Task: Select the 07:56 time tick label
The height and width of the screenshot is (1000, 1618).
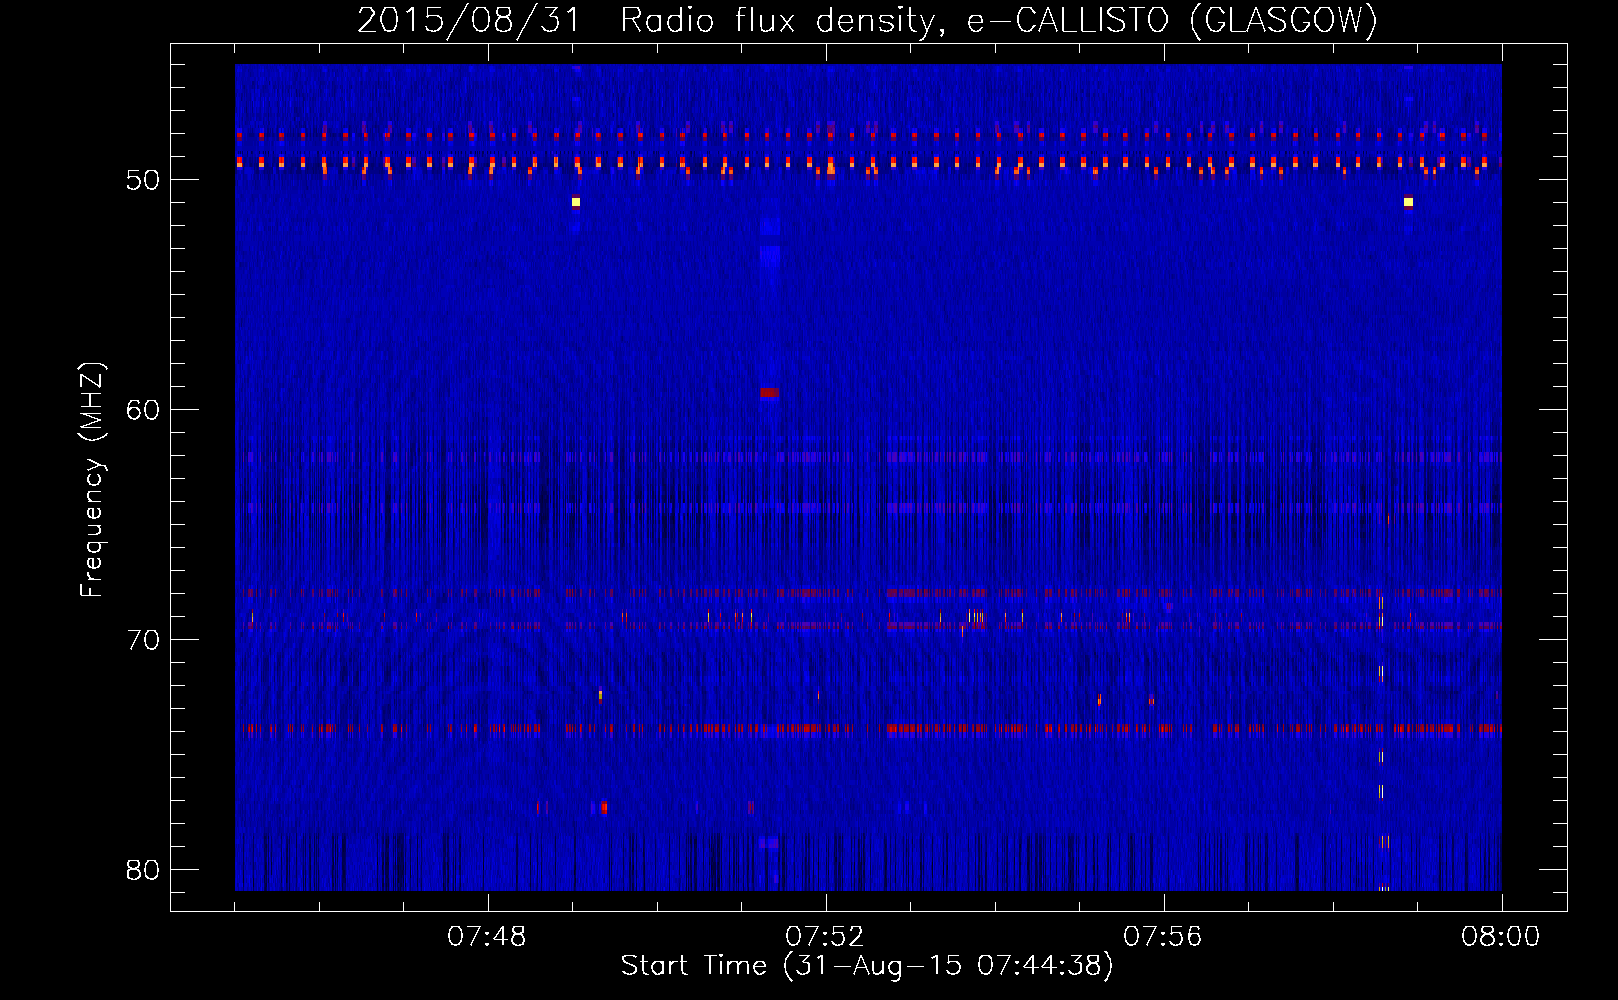Action: pyautogui.click(x=1163, y=937)
